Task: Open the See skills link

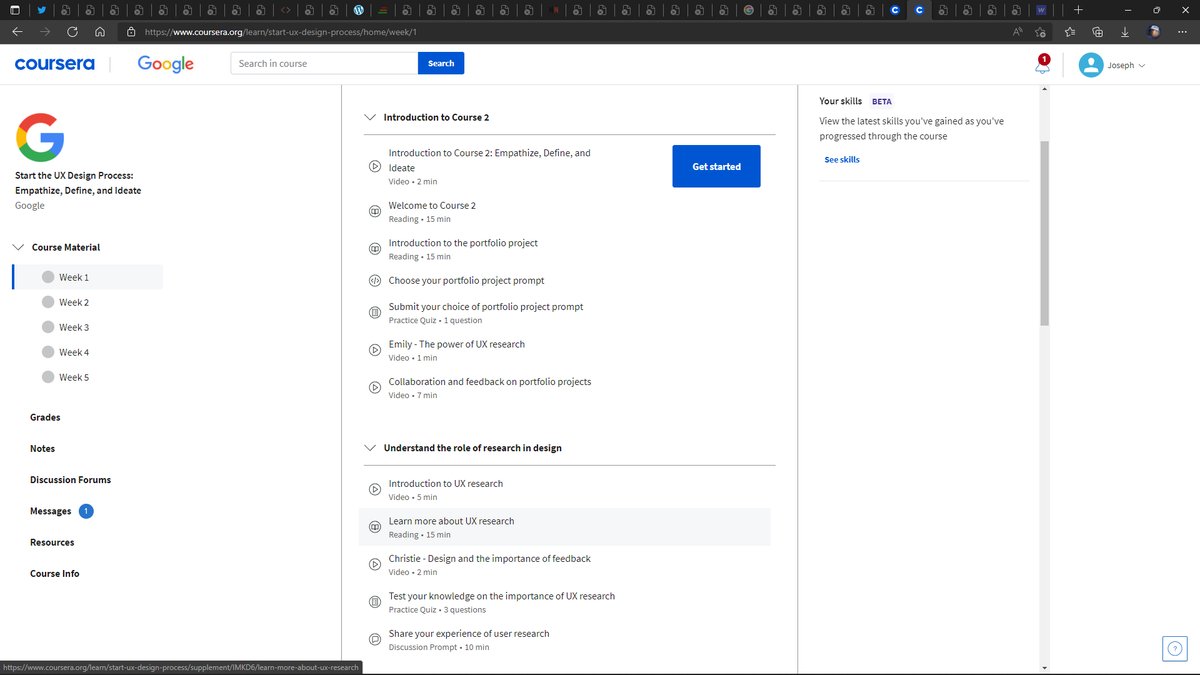Action: [842, 159]
